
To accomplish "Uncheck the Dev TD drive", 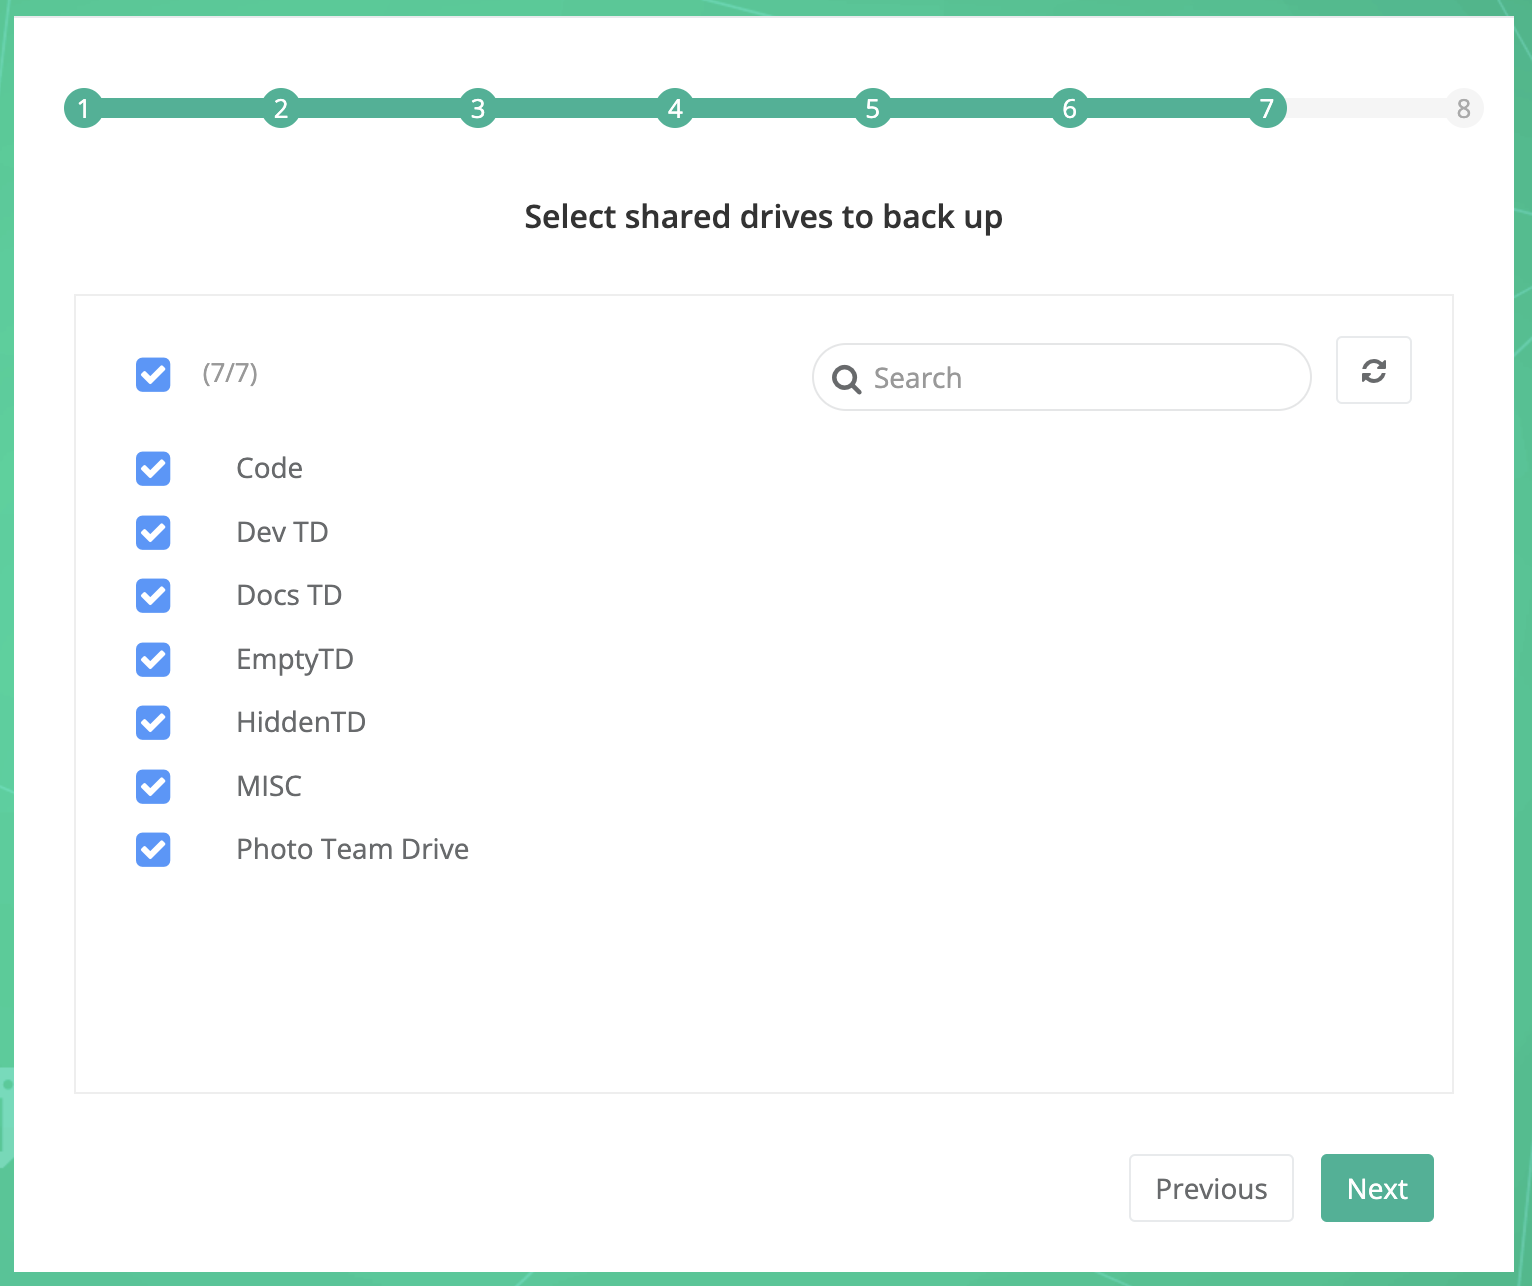I will 152,532.
